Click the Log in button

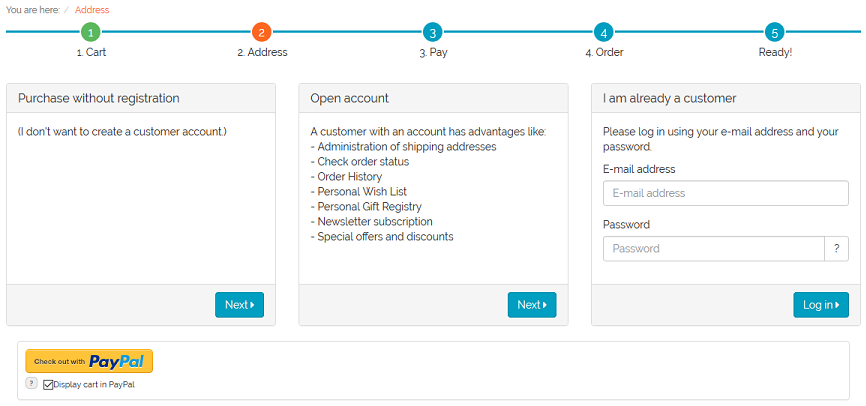[821, 305]
